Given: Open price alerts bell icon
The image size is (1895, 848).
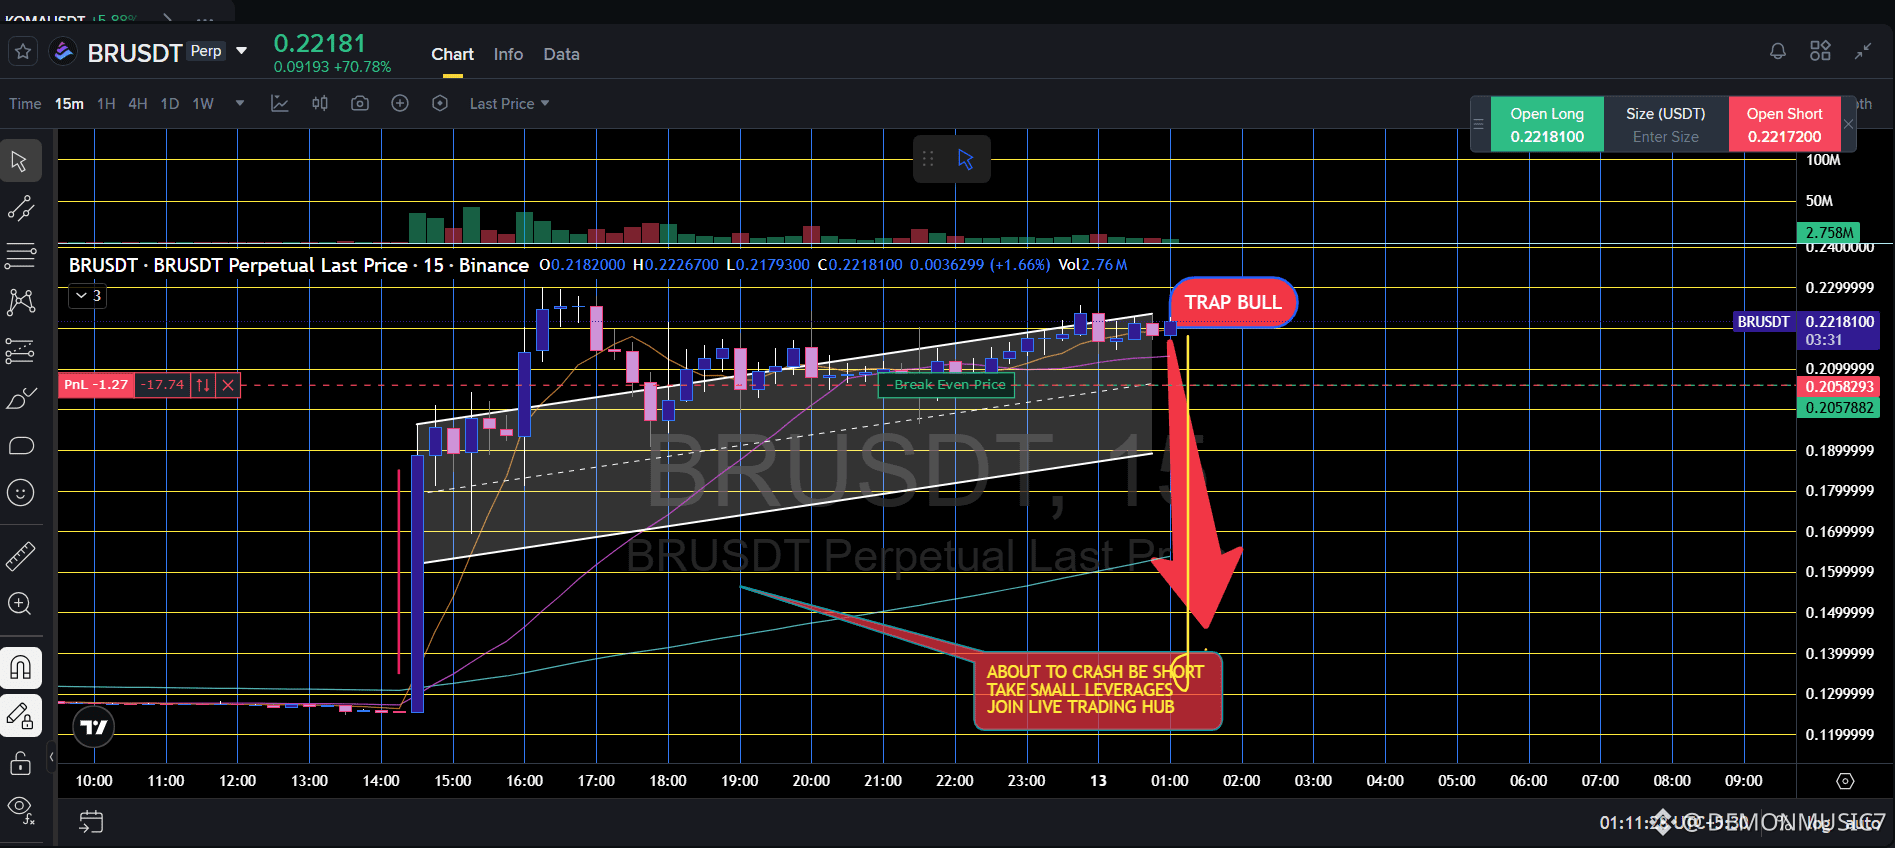Looking at the screenshot, I should (x=1778, y=51).
